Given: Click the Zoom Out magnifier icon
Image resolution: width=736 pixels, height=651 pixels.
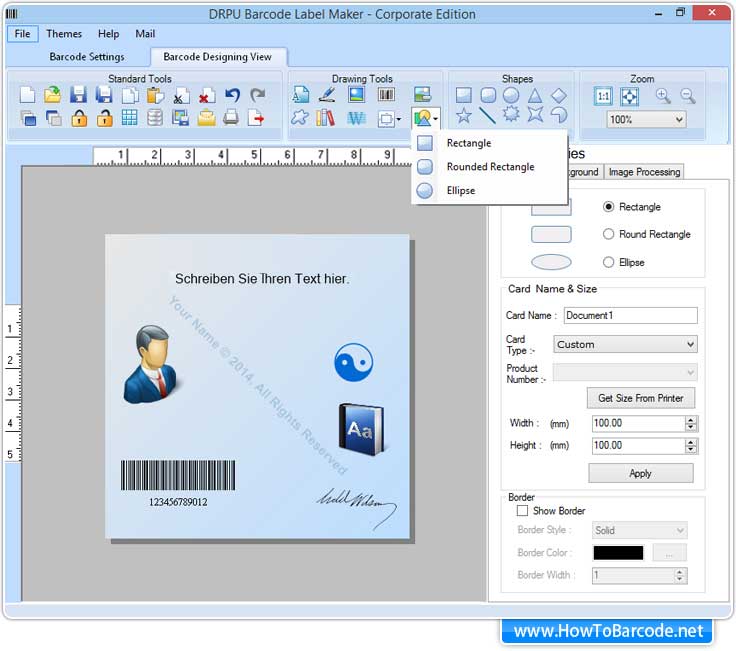Looking at the screenshot, I should point(688,96).
